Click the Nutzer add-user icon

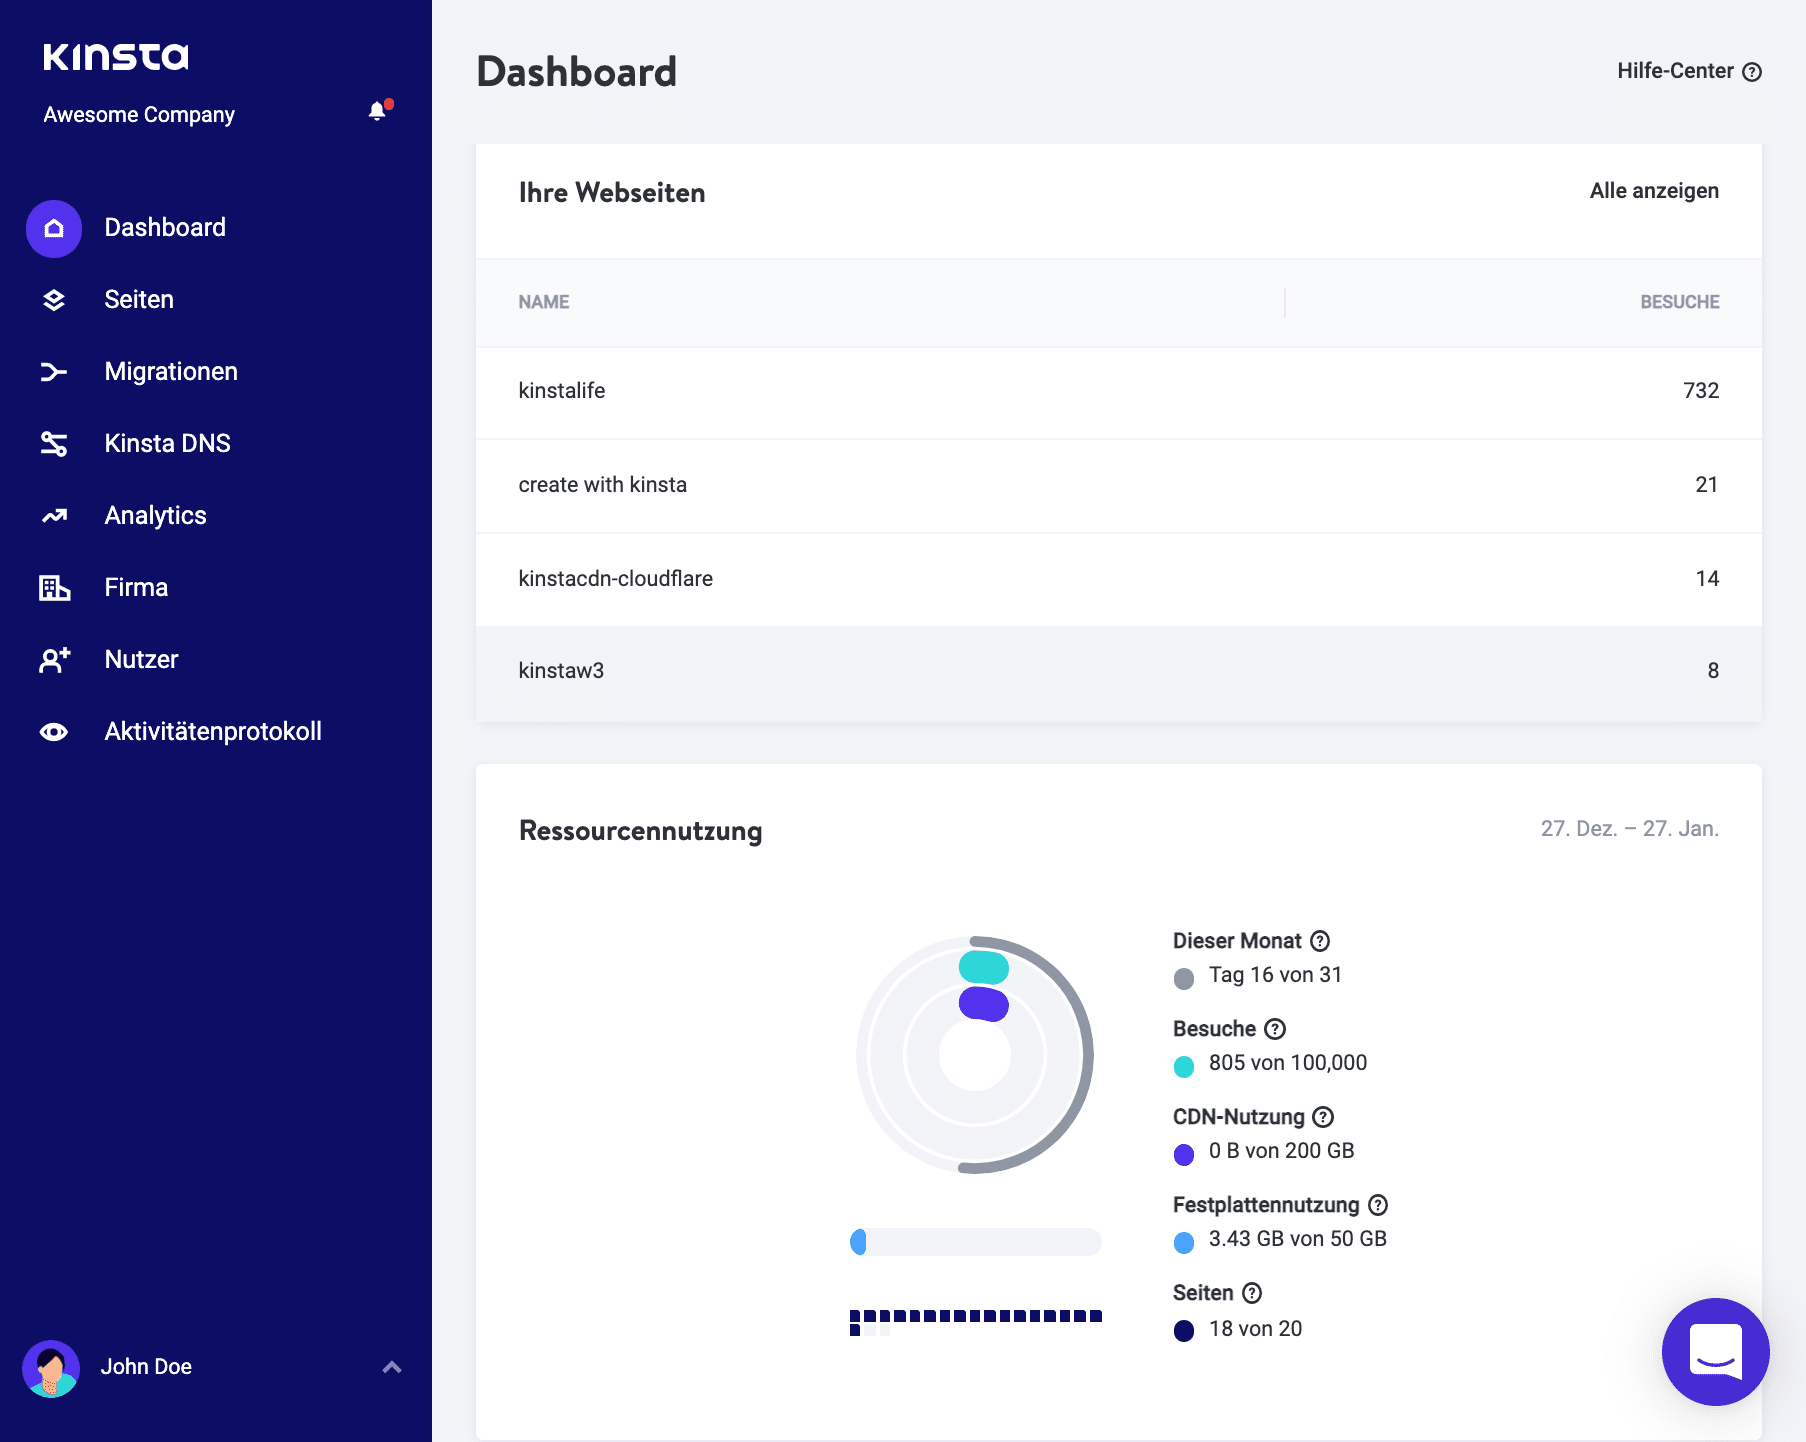pyautogui.click(x=53, y=659)
